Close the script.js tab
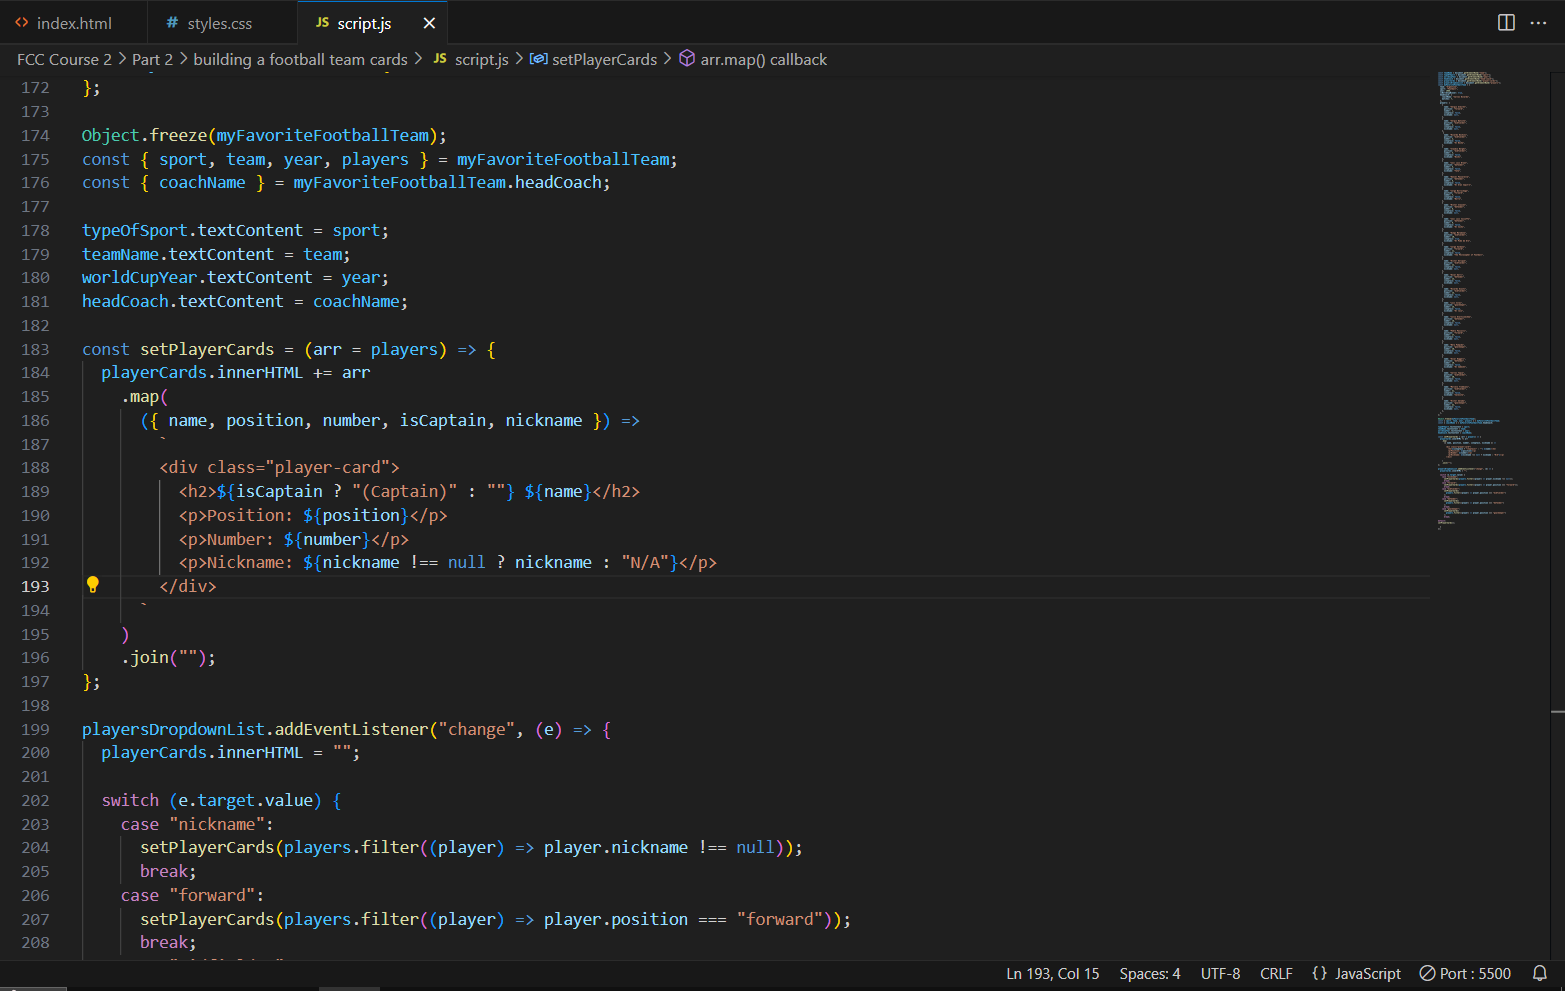Viewport: 1565px width, 991px height. [x=429, y=23]
